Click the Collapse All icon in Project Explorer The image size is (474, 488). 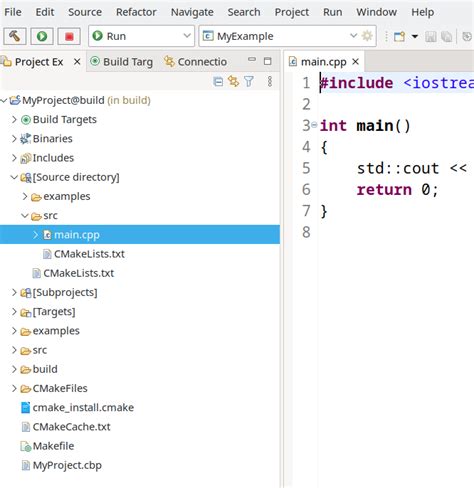coord(218,81)
